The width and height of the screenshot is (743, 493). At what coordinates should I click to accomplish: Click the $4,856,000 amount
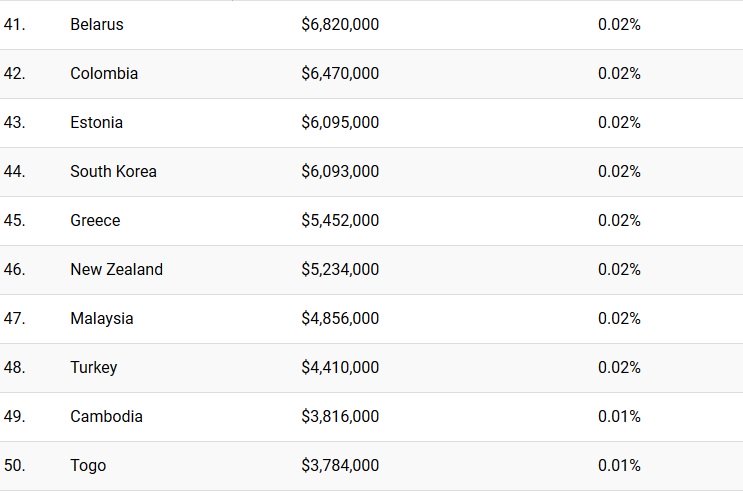(x=340, y=318)
